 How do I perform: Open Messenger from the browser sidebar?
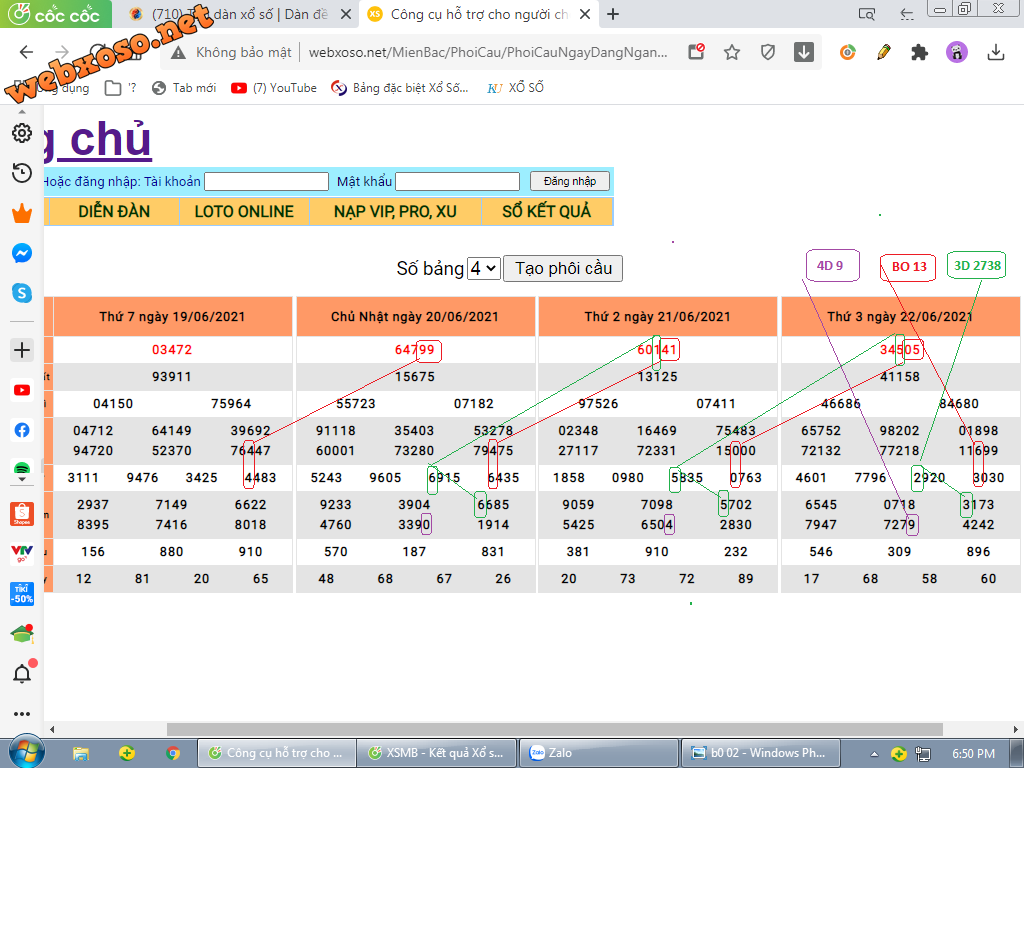click(x=22, y=254)
